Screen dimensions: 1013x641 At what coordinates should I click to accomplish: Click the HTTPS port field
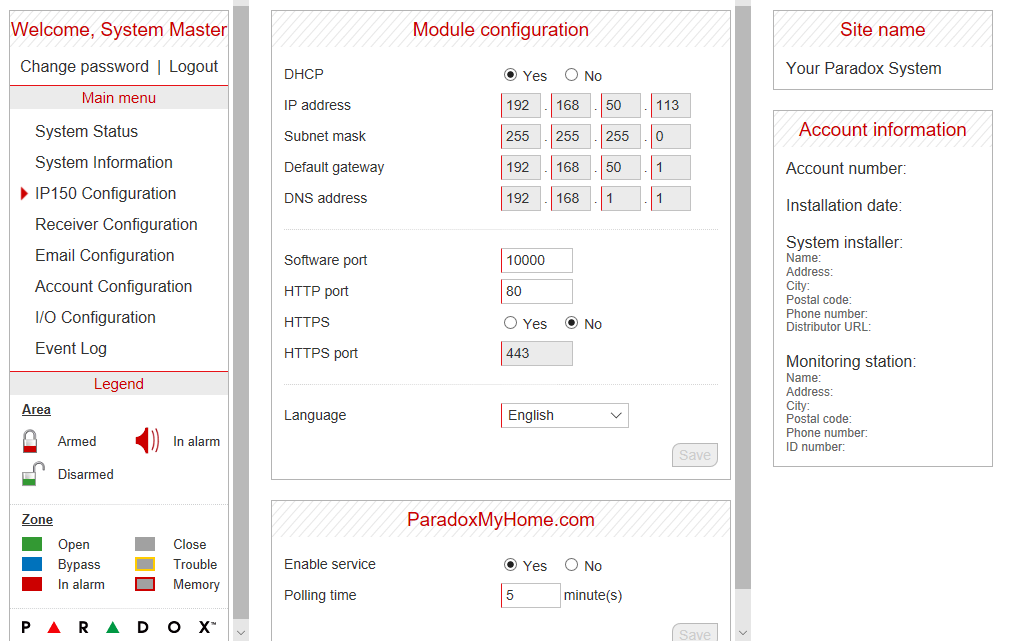tap(537, 353)
